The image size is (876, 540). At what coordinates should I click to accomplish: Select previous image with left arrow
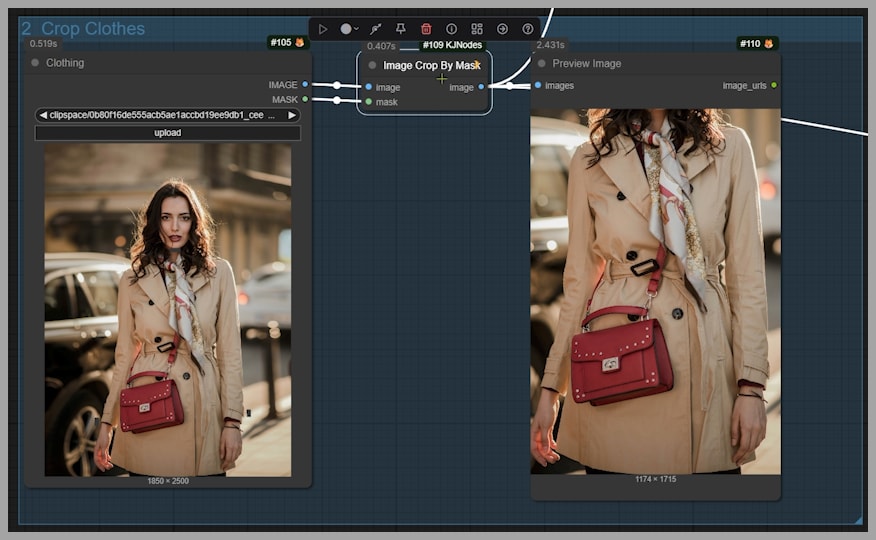[x=43, y=115]
